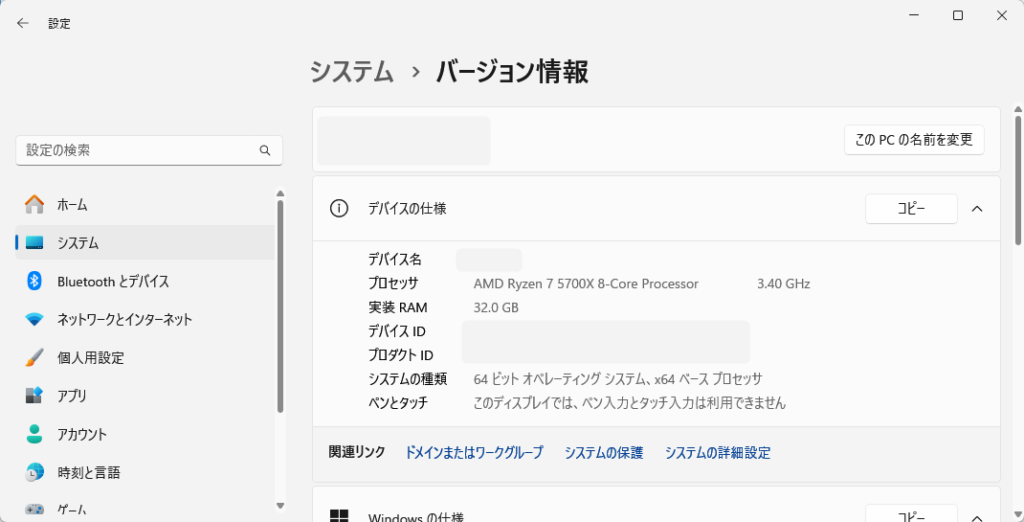Click the 3.40 GHz value
The width and height of the screenshot is (1024, 522).
click(784, 284)
